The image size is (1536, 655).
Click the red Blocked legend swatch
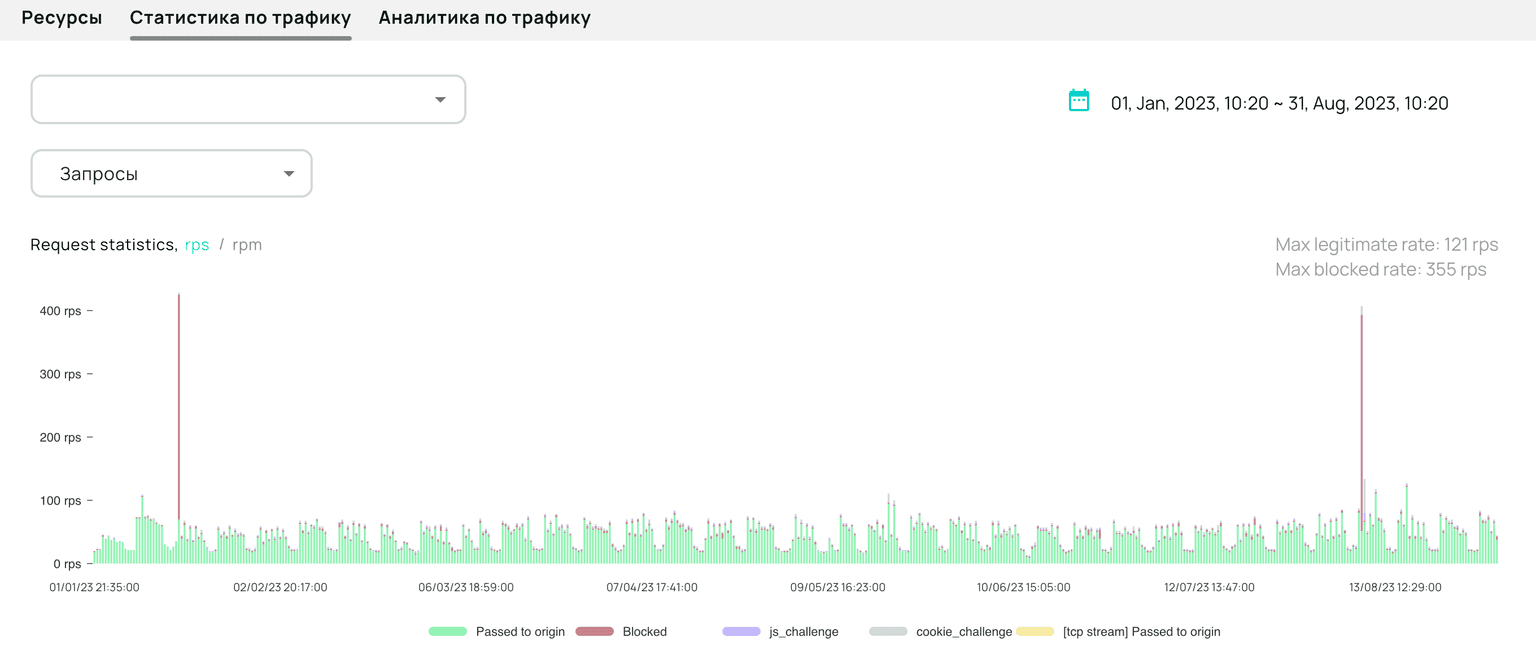point(595,631)
